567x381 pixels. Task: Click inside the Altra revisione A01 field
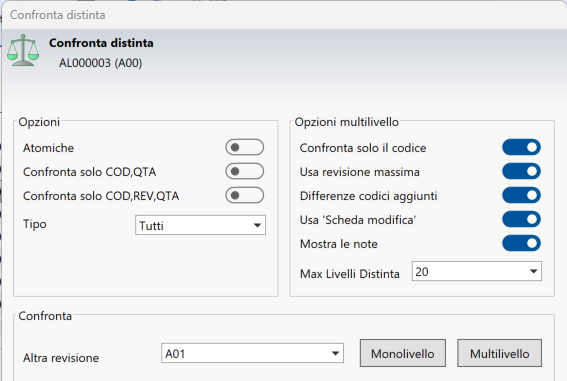(252, 353)
